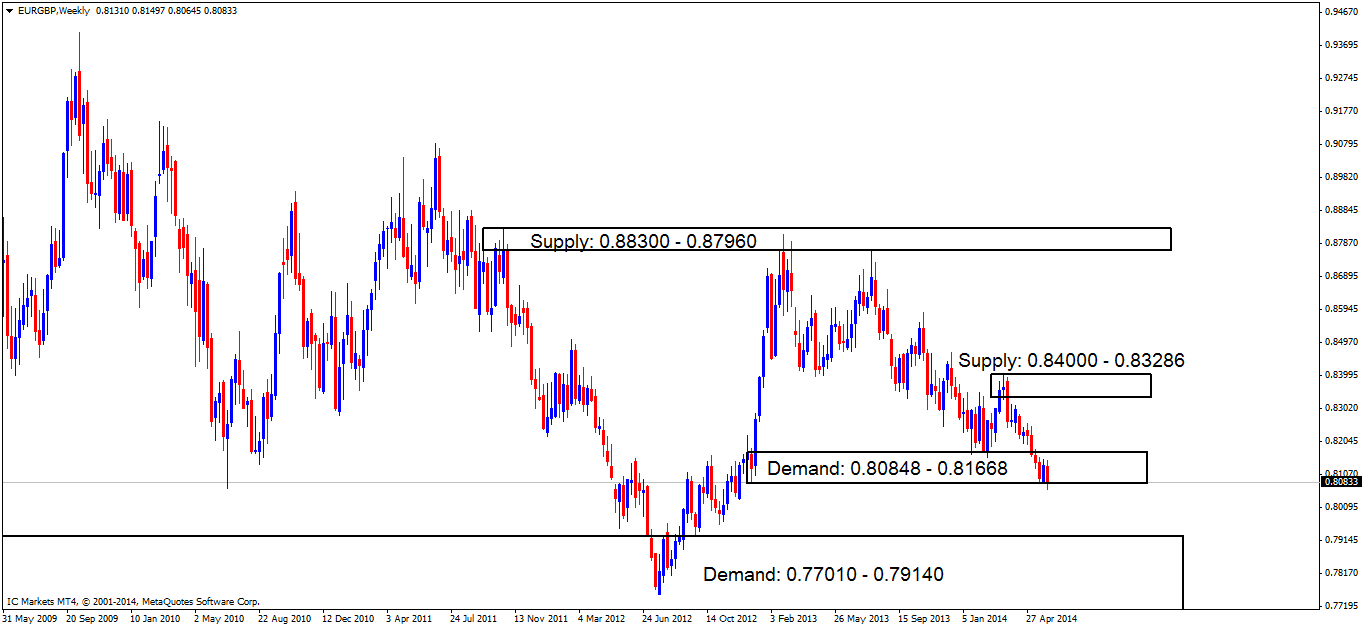Select the Demand: 0.77010 - 0.79140 label

click(x=823, y=574)
